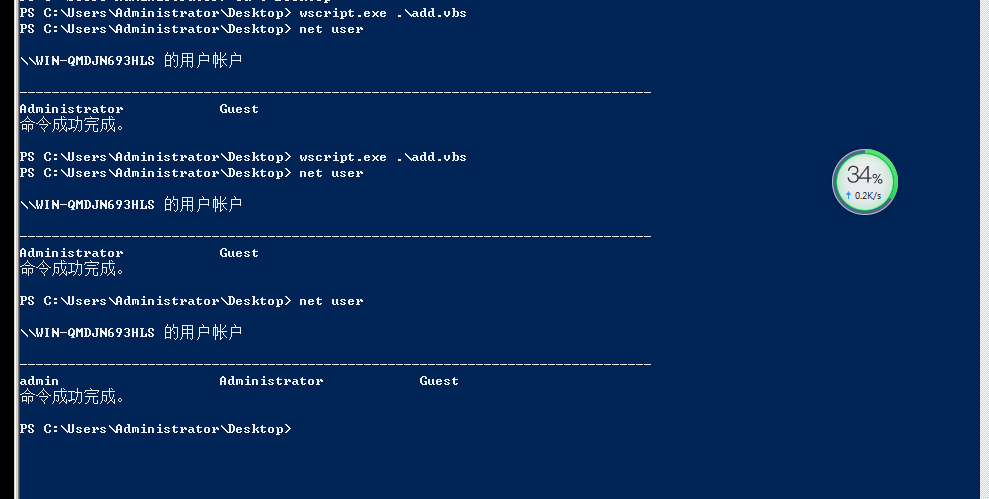Click the last '\\WIN-QMDJN693HLS 的用户帐户' header

[x=130, y=333]
